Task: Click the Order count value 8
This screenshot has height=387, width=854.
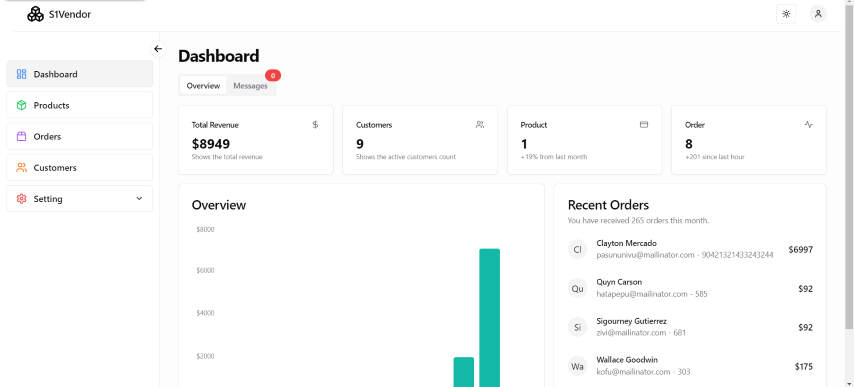Action: (x=689, y=144)
